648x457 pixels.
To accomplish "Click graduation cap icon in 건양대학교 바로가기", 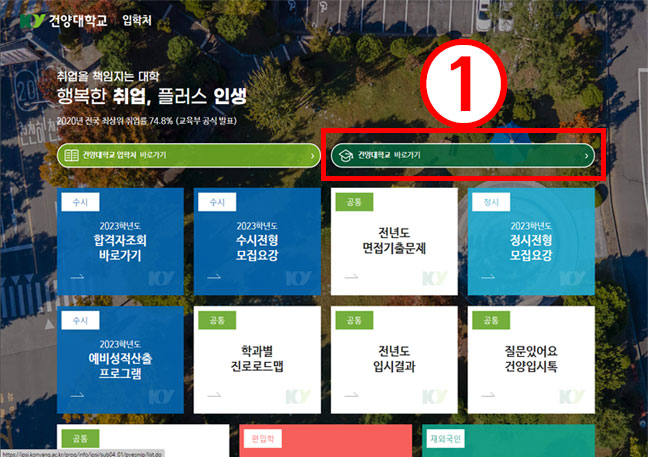I will [x=344, y=156].
